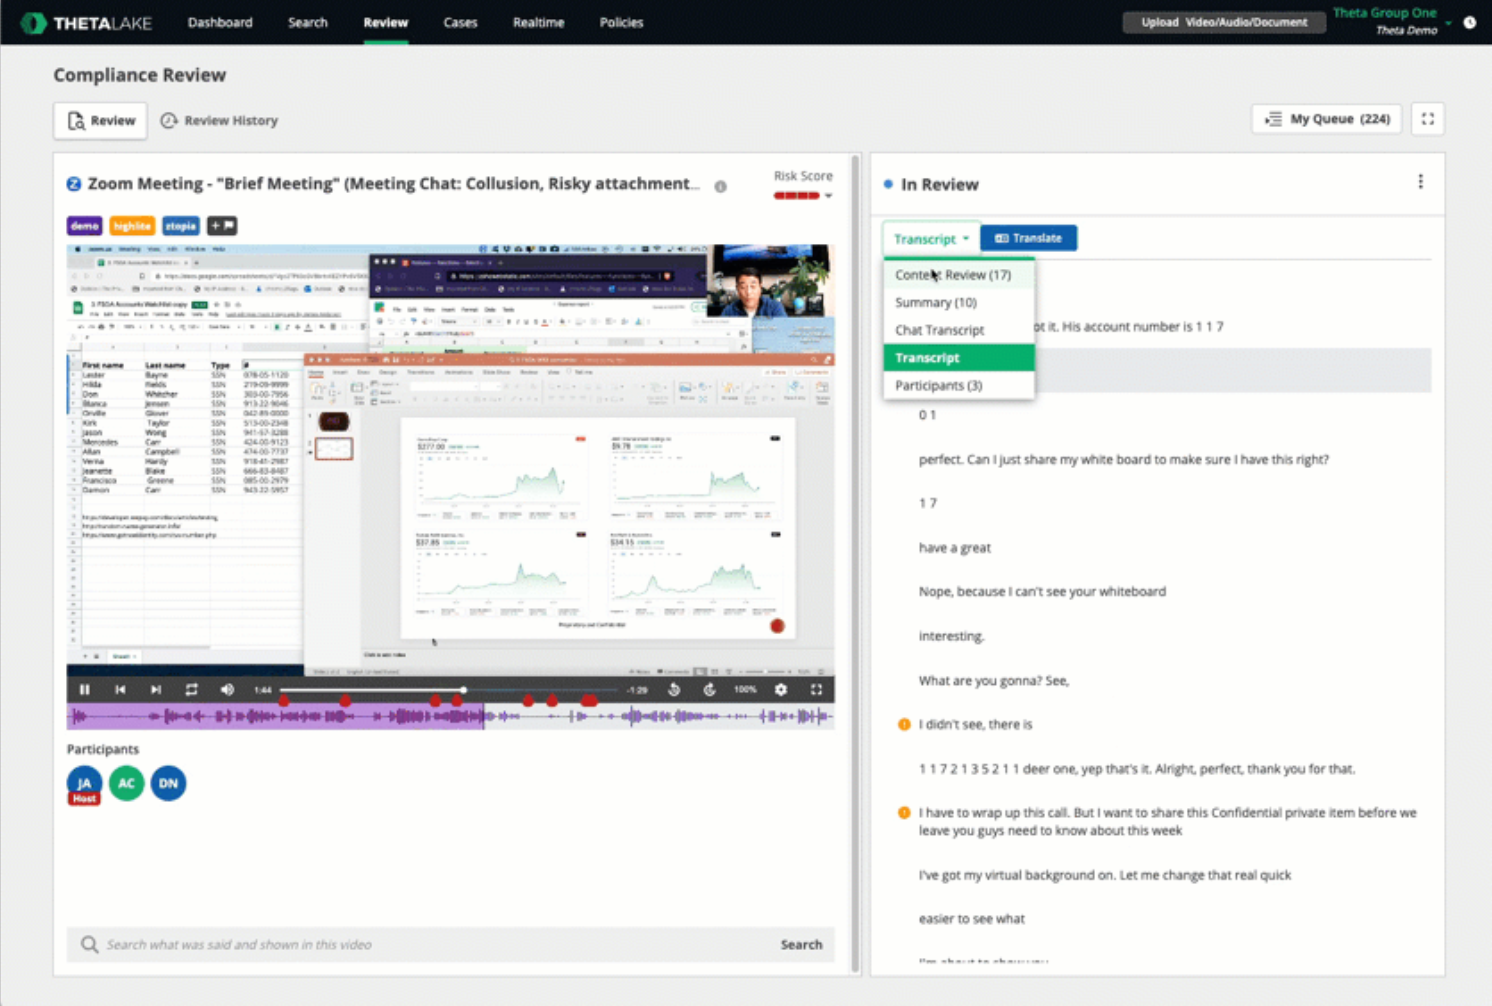1492x1006 pixels.
Task: Open the In Review three-dot menu
Action: click(1420, 182)
